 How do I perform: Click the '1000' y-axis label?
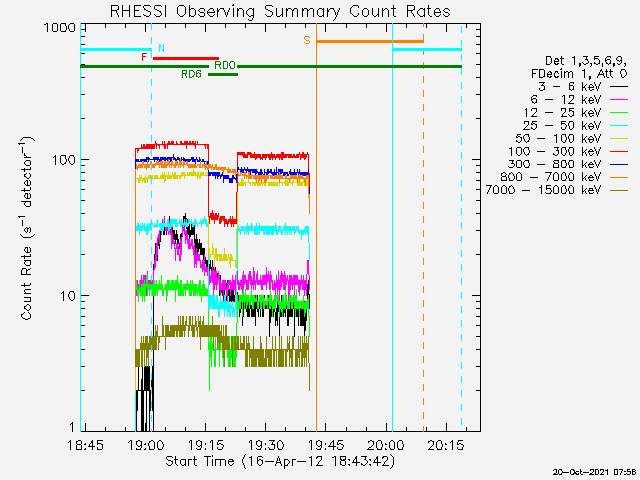click(59, 28)
